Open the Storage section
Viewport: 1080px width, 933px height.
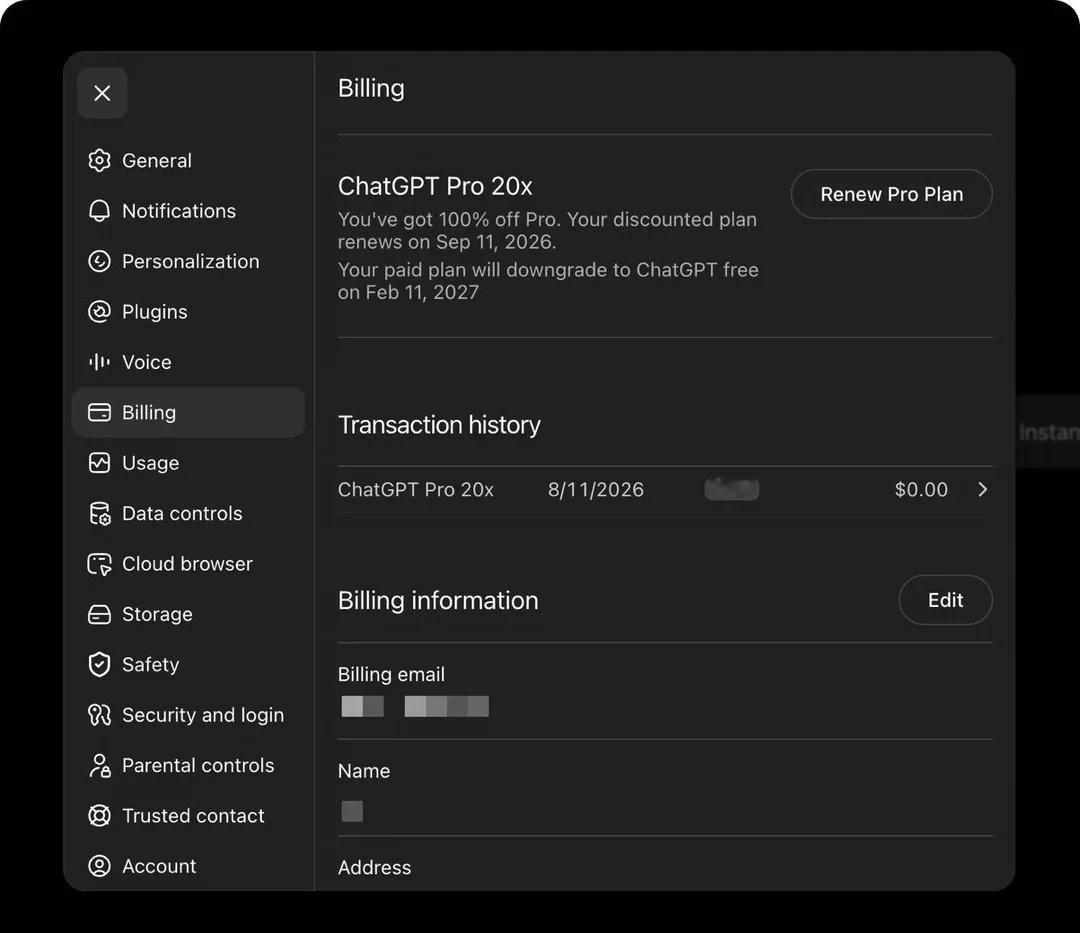click(x=188, y=614)
